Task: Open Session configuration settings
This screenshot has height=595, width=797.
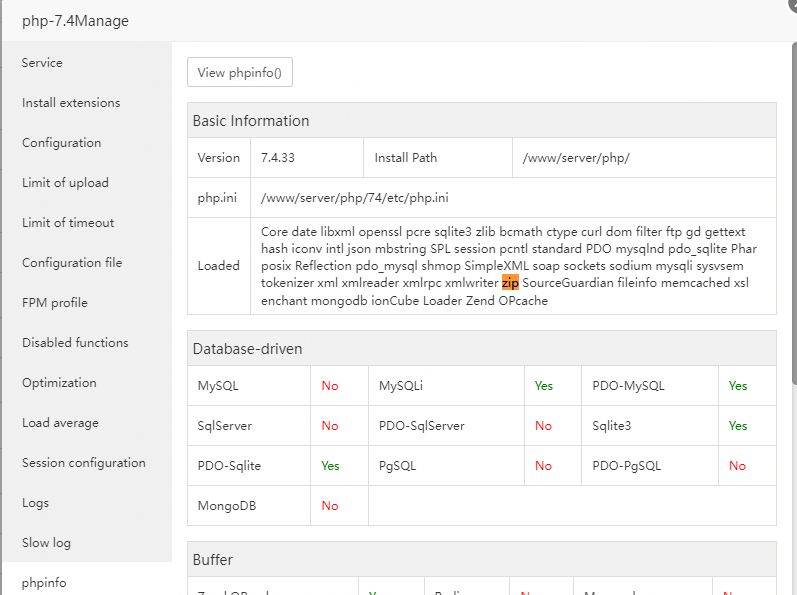Action: tap(84, 463)
